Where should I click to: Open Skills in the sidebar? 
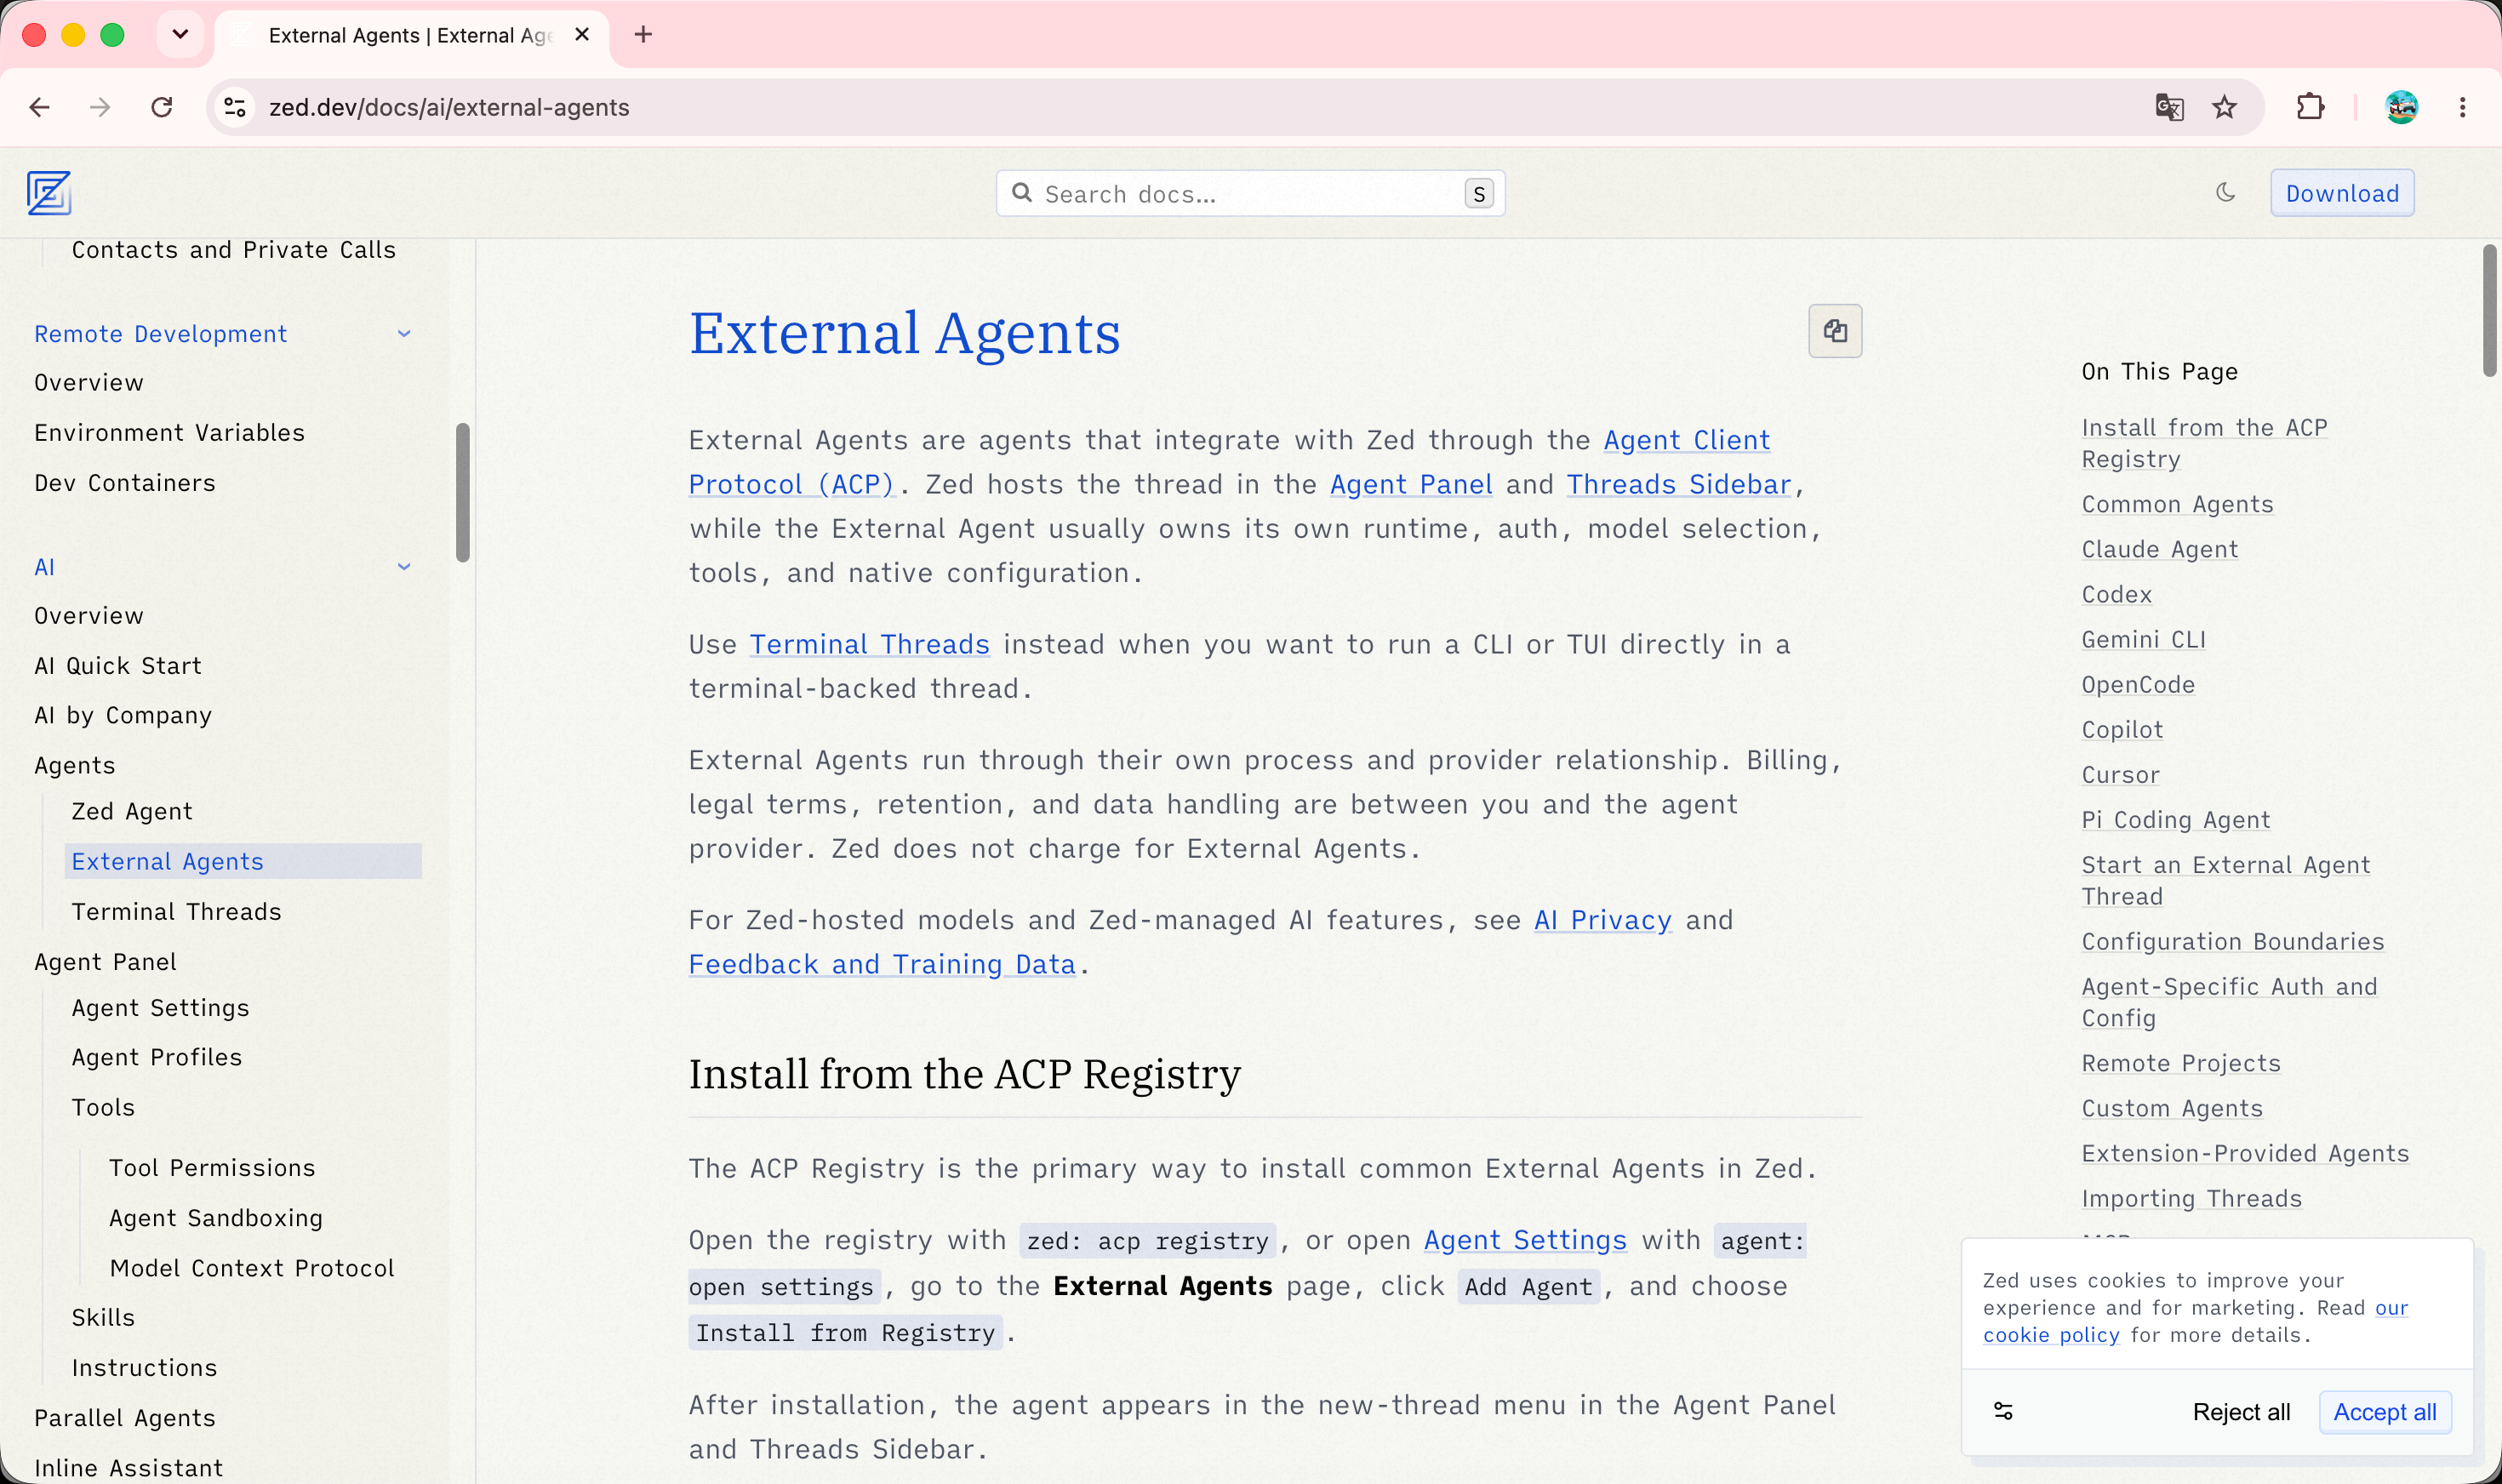pyautogui.click(x=103, y=1318)
